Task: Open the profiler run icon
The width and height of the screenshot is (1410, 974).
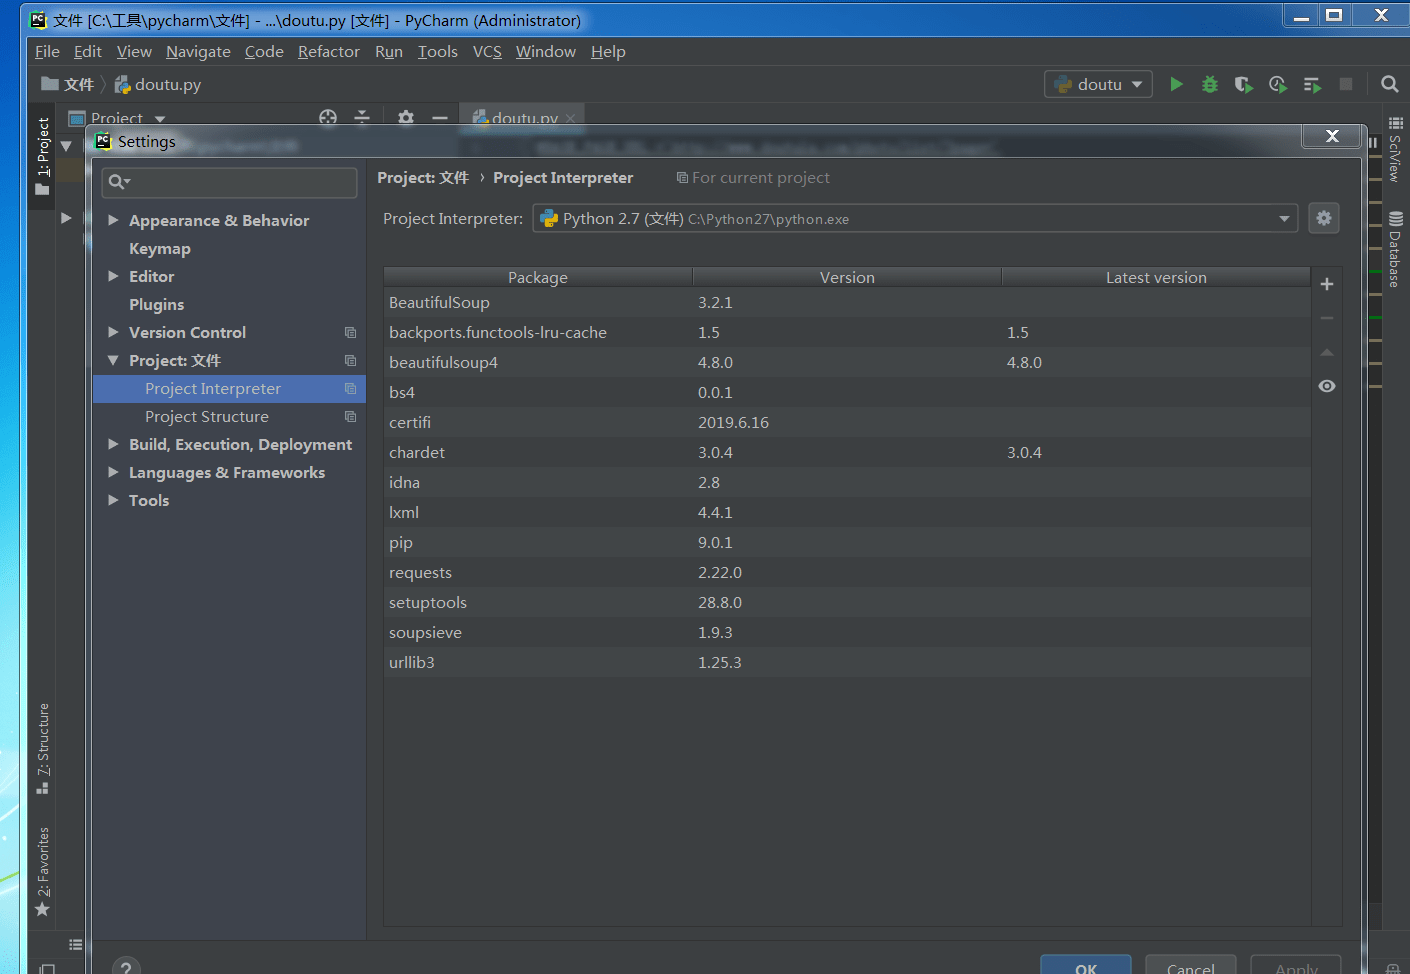Action: pyautogui.click(x=1277, y=84)
